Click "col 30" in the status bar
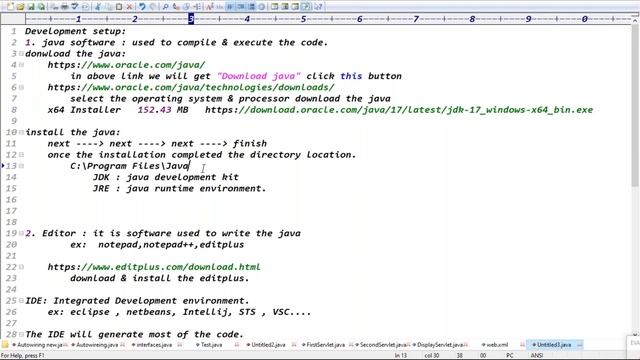This screenshot has height=360, width=640. tap(431, 356)
